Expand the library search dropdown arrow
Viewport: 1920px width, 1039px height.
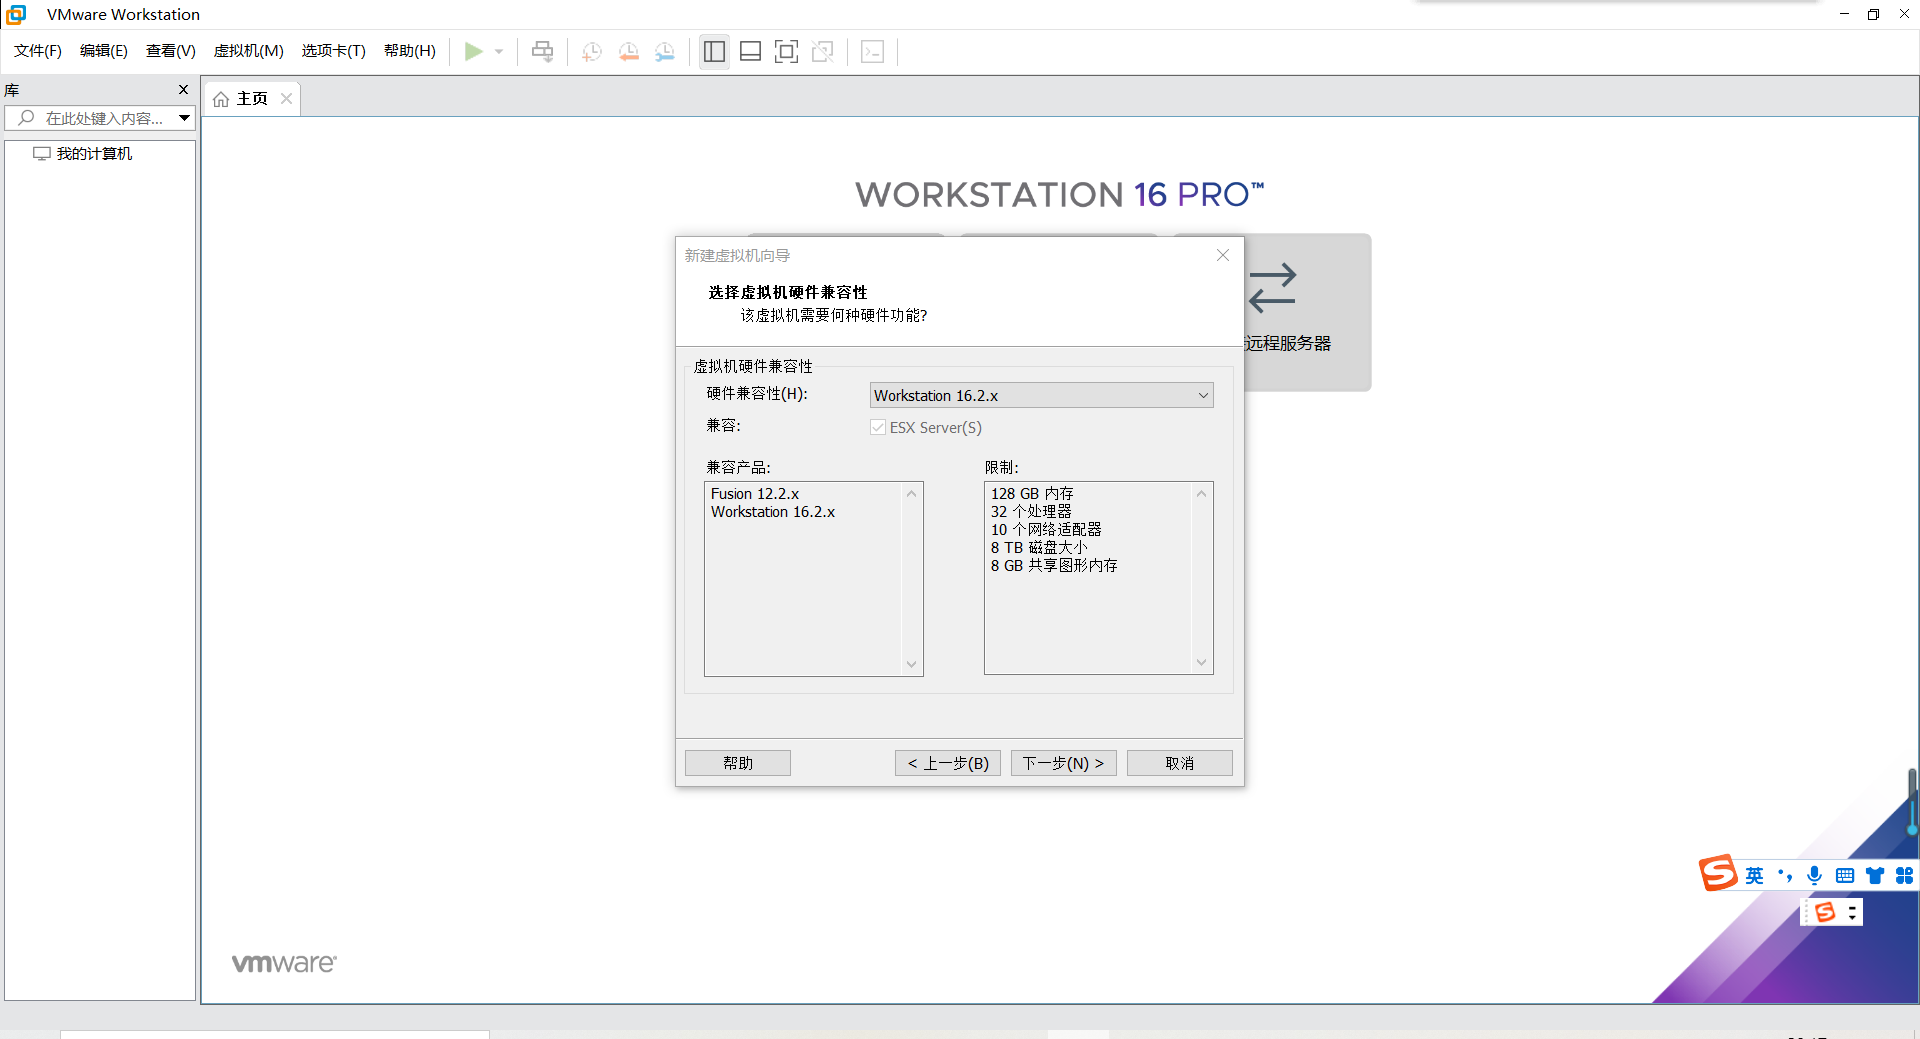184,118
